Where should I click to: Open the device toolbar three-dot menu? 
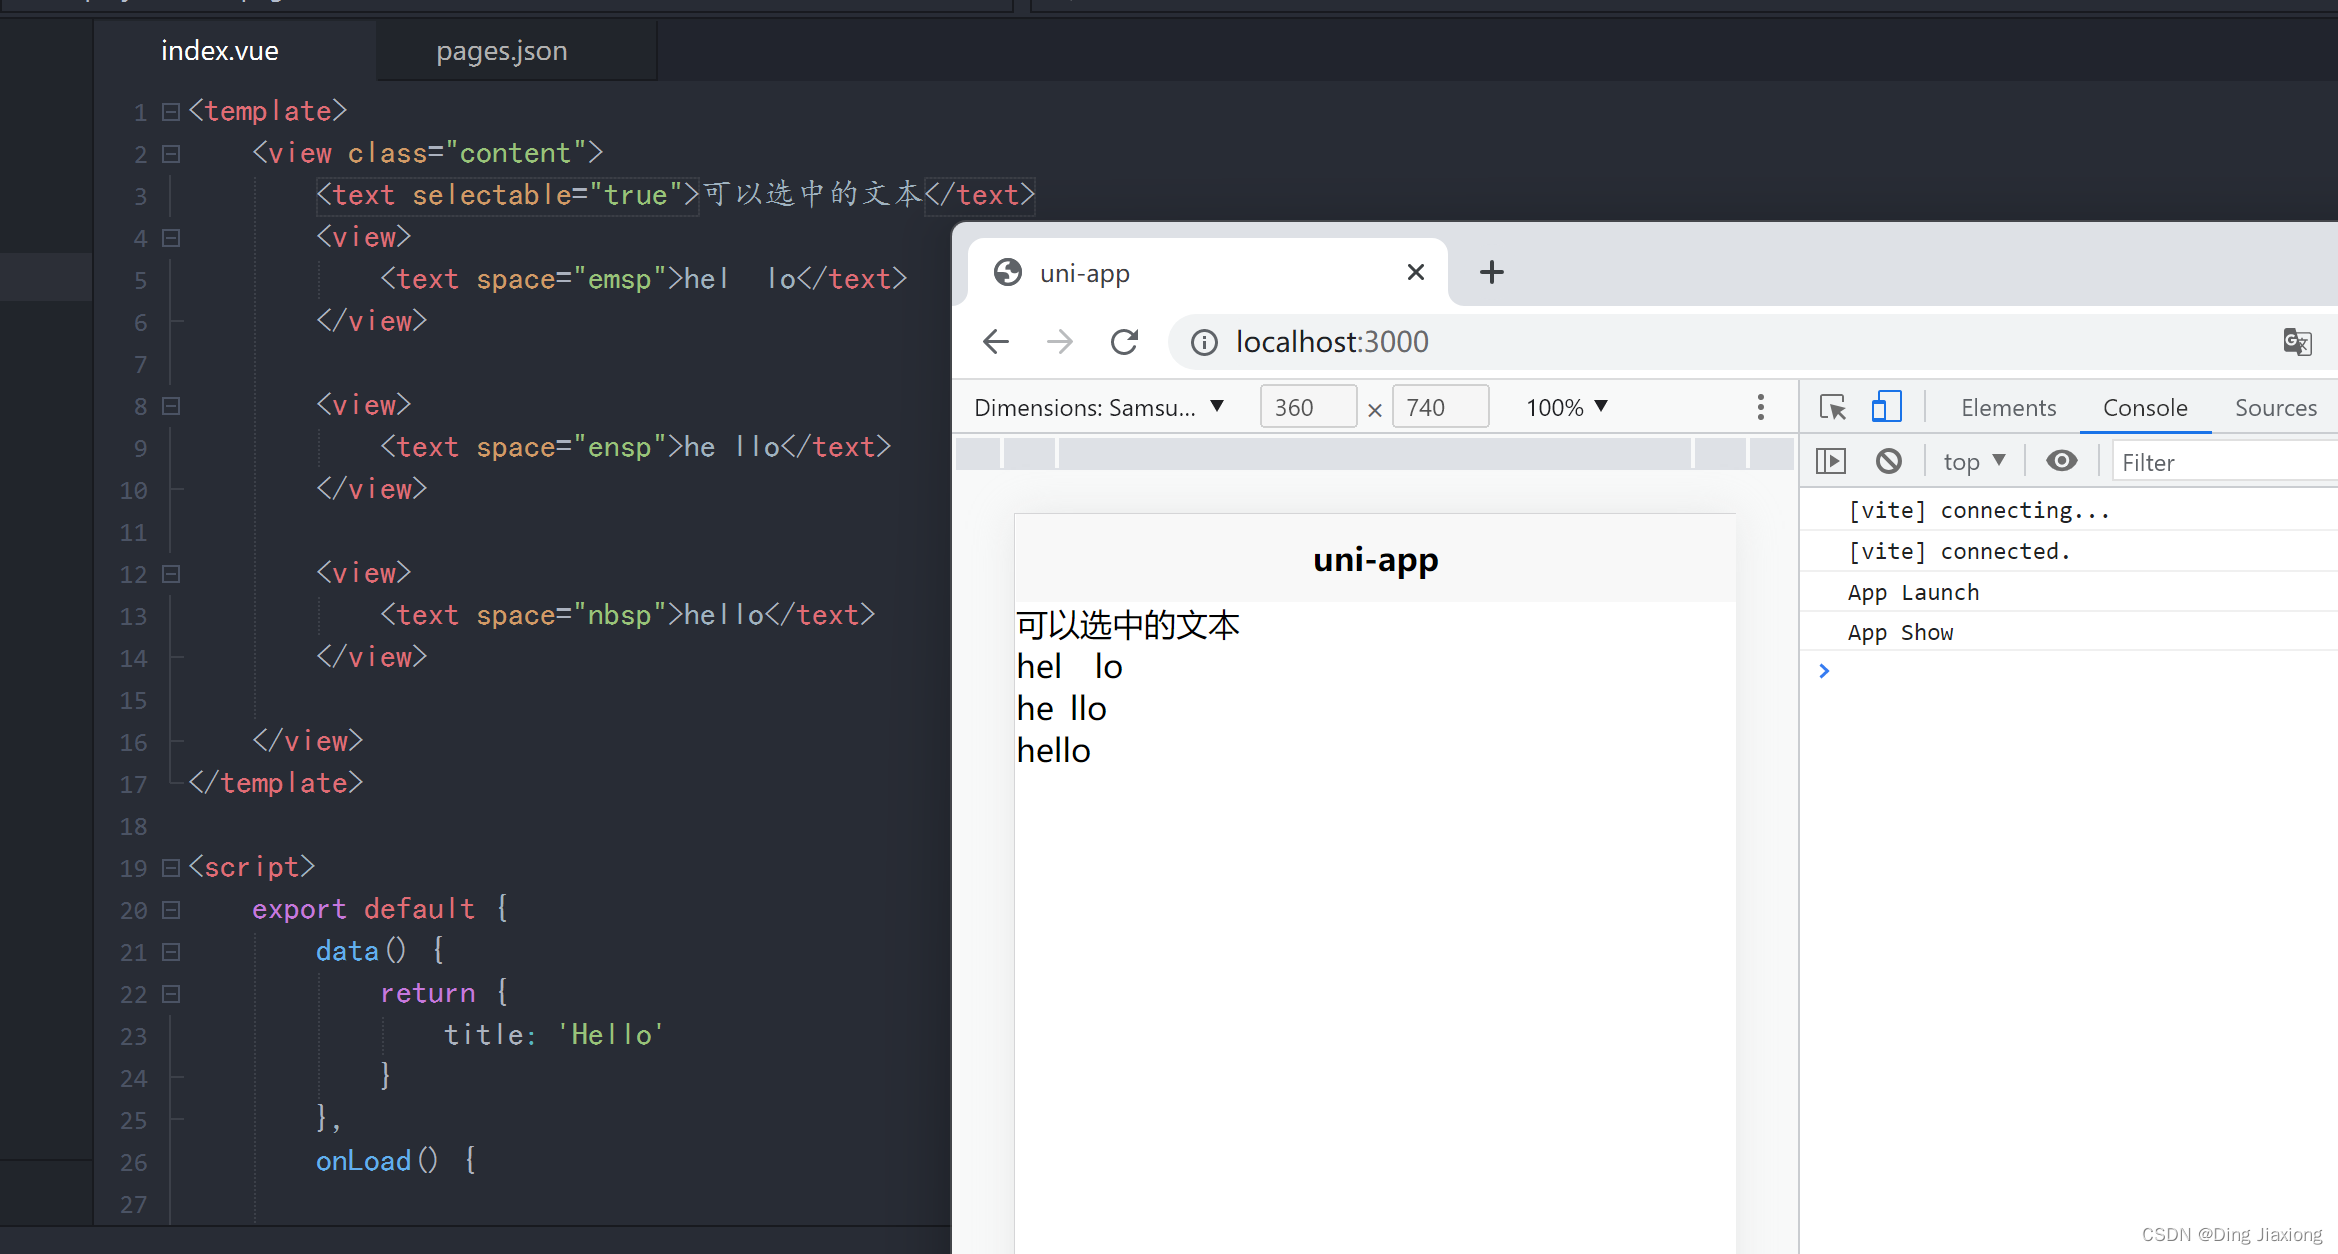1760,407
